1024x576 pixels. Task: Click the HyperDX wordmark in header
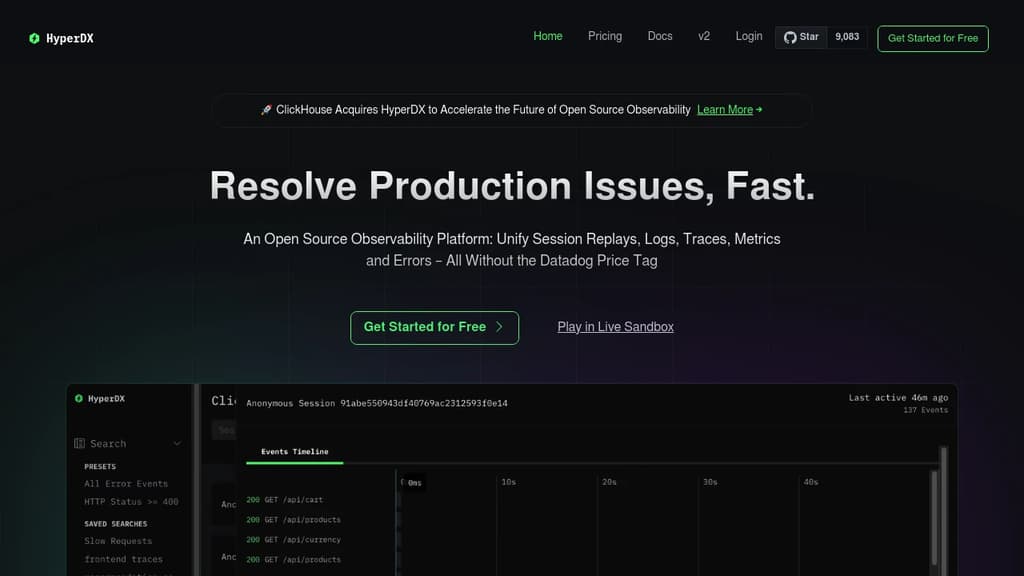pyautogui.click(x=70, y=39)
